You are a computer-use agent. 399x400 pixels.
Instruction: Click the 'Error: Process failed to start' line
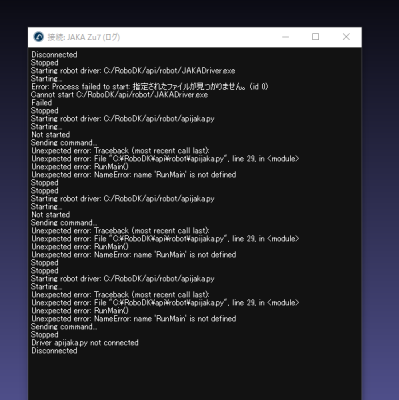[x=150, y=87]
